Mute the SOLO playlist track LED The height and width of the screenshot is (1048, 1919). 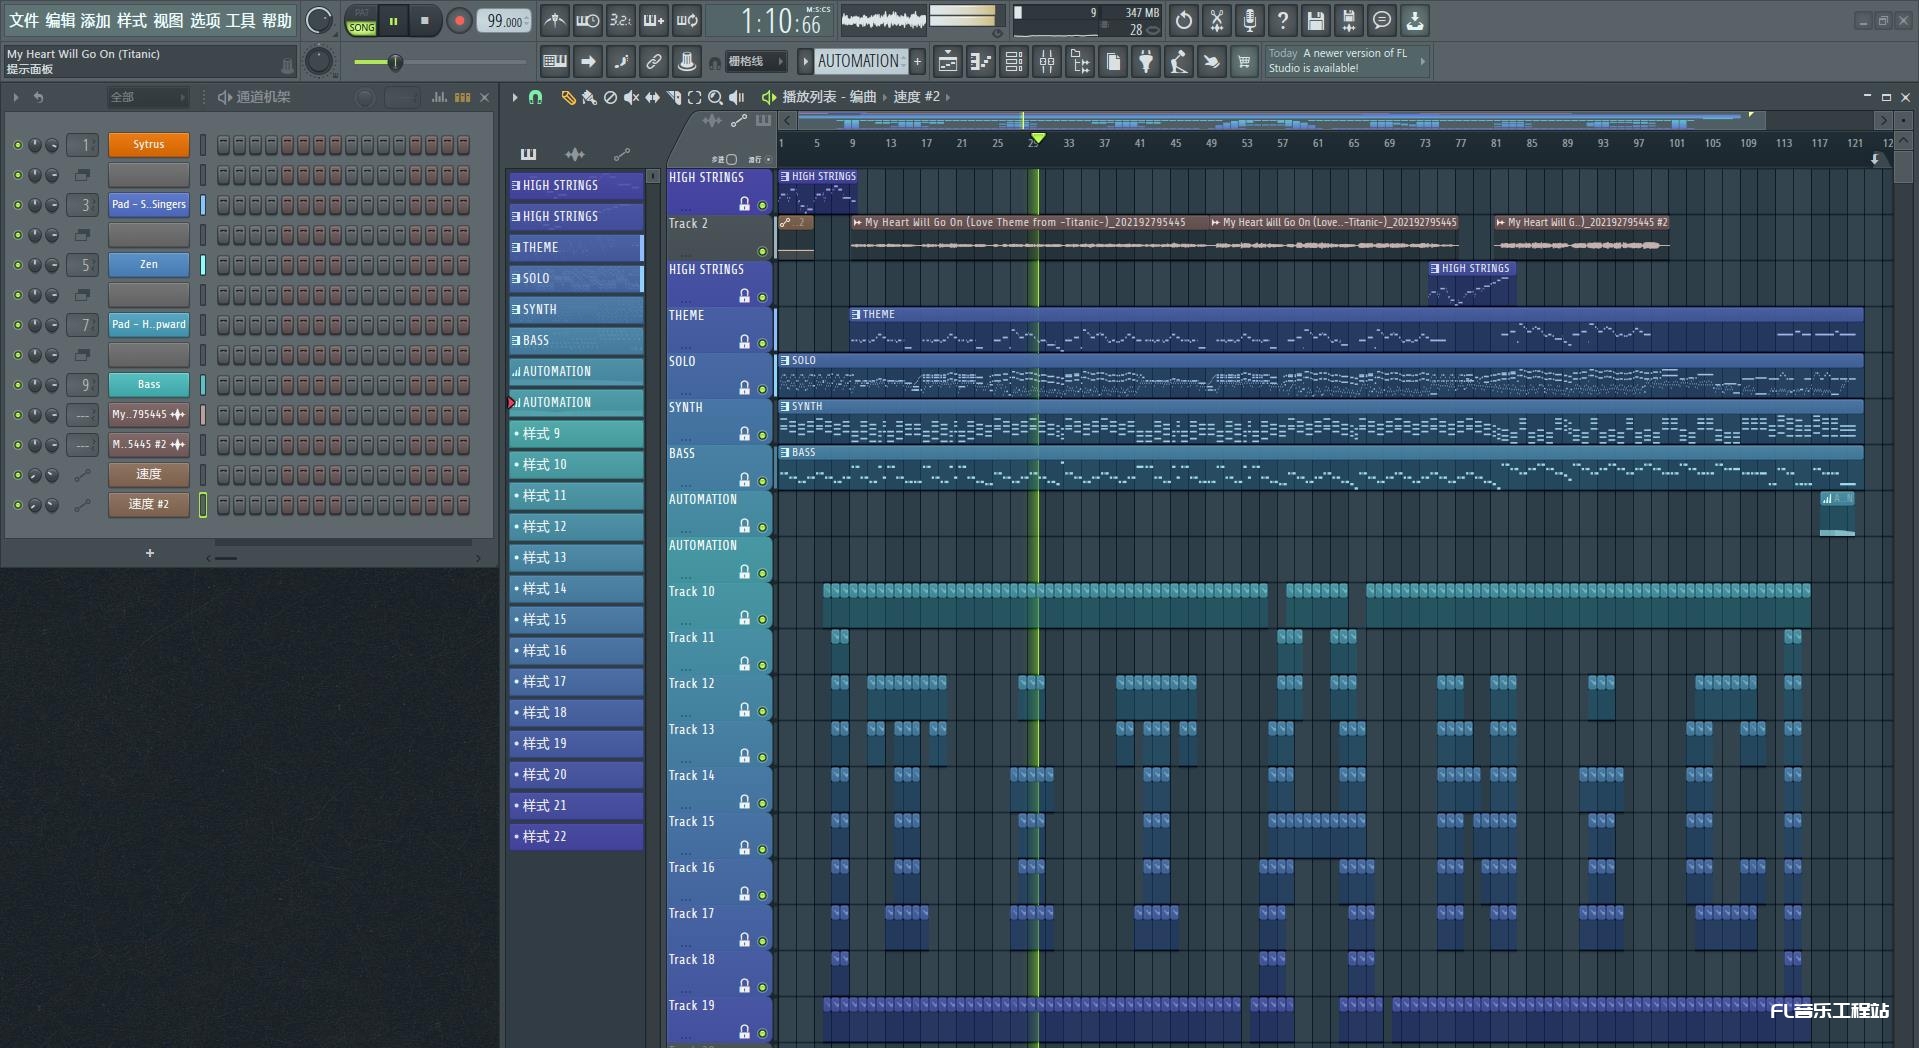click(762, 389)
